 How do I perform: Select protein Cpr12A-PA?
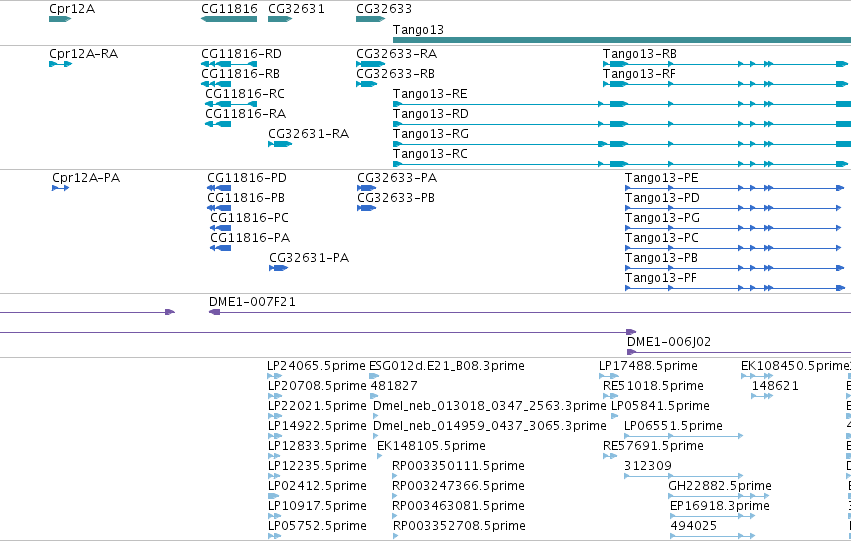(86, 178)
